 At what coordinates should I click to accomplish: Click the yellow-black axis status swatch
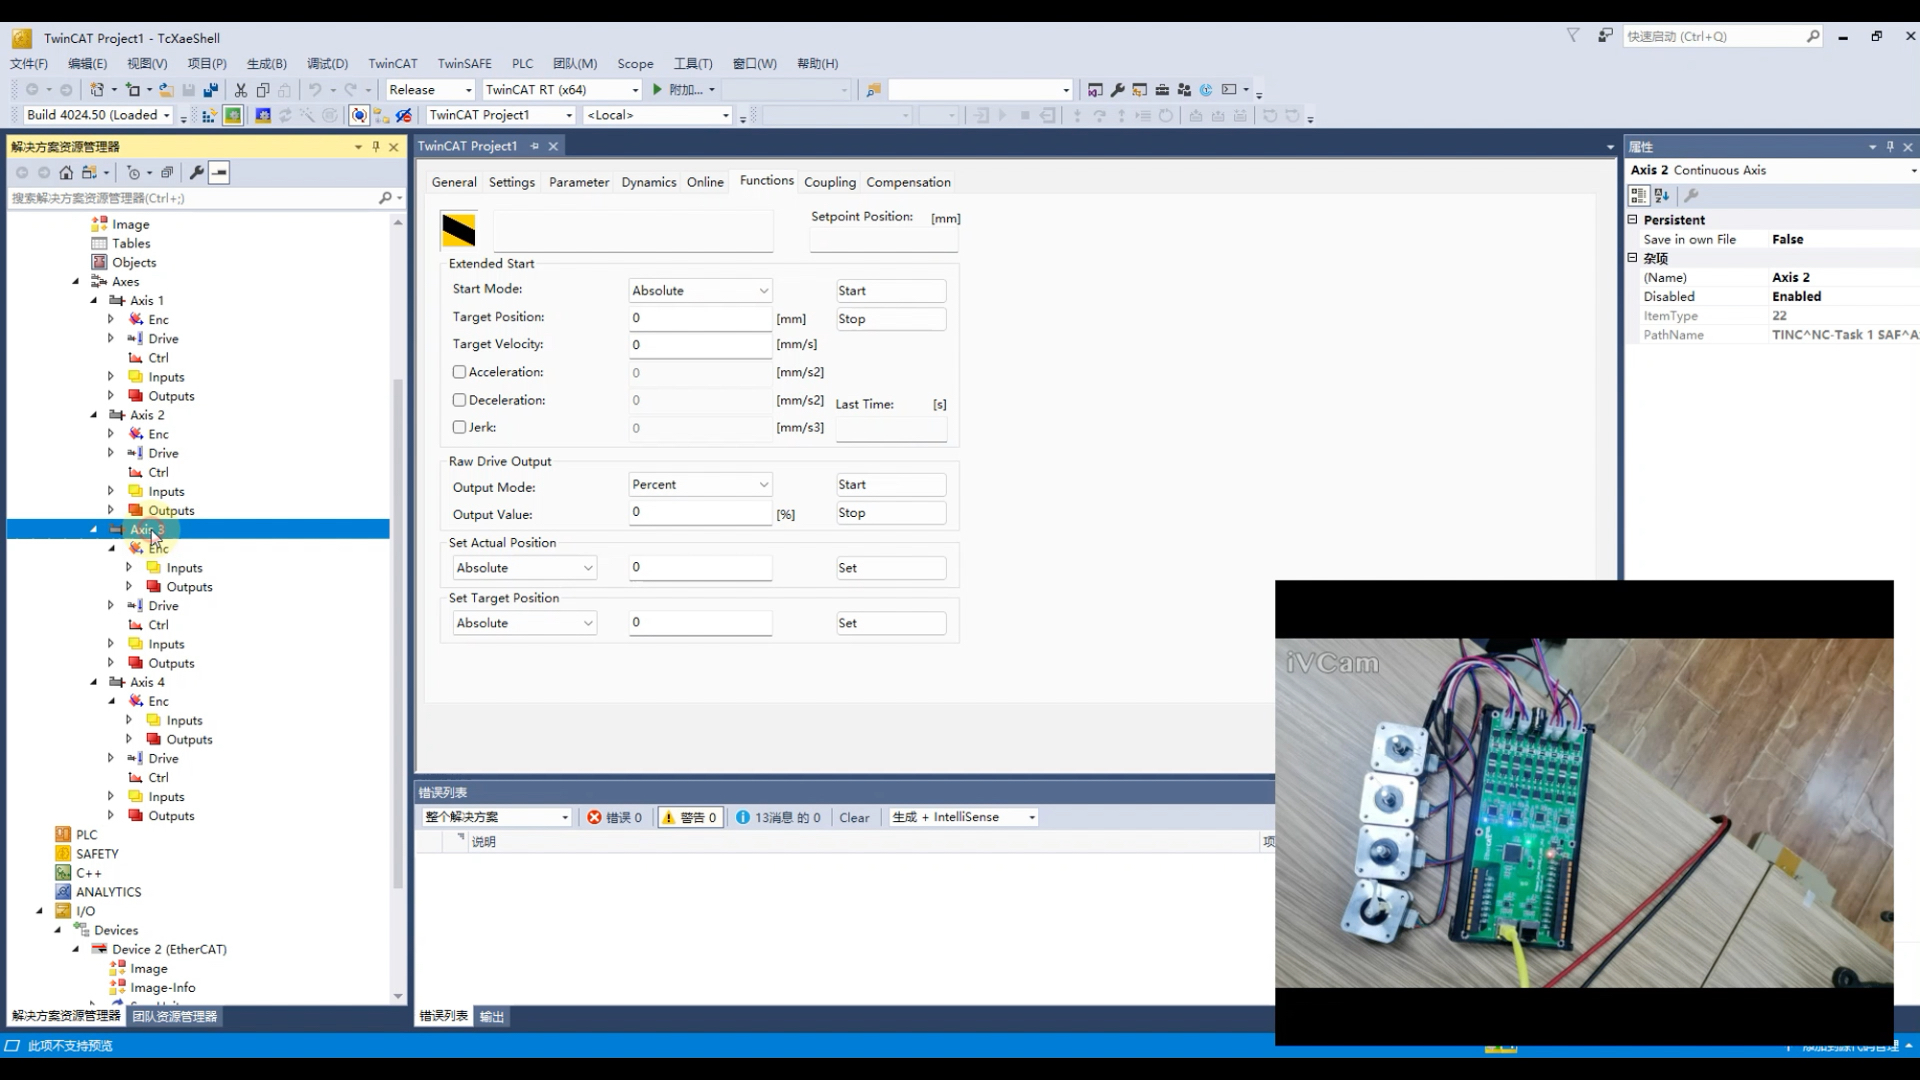pos(459,230)
